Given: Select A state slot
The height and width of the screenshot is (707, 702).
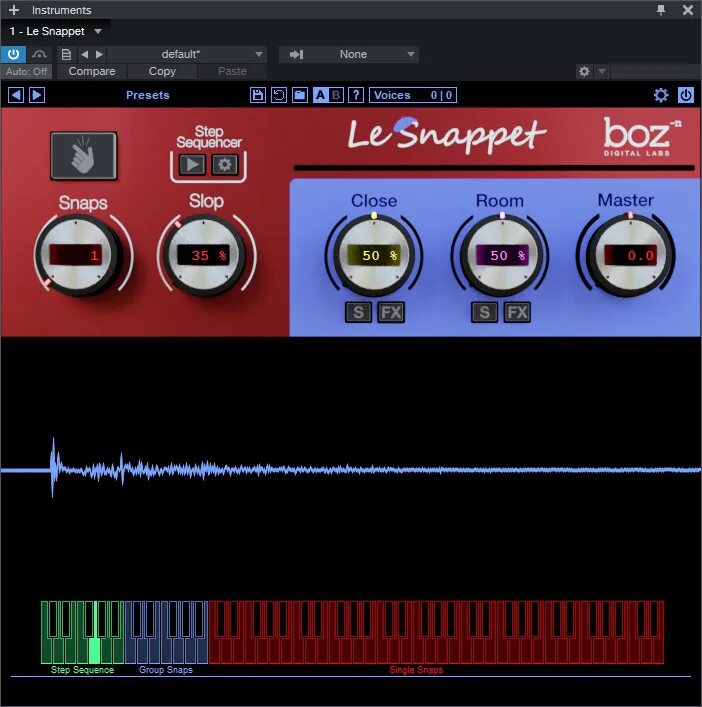Looking at the screenshot, I should pyautogui.click(x=320, y=95).
